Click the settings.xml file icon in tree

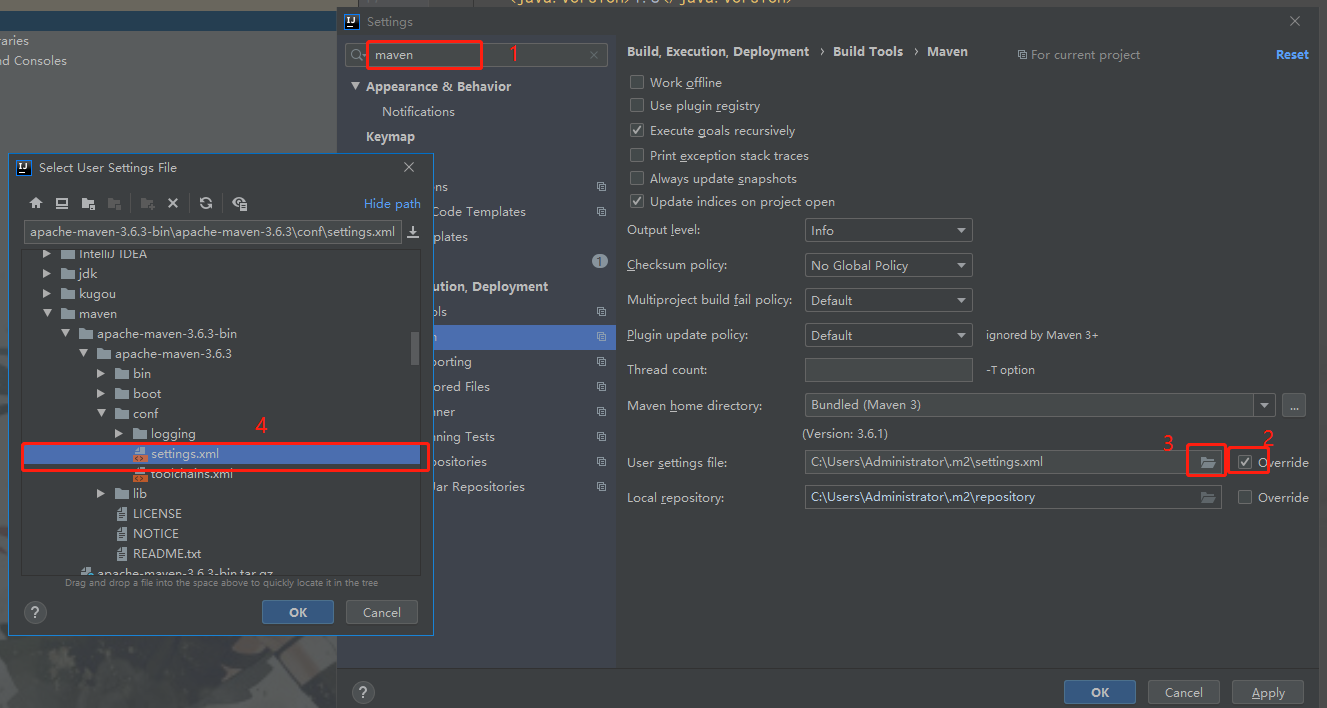(140, 454)
